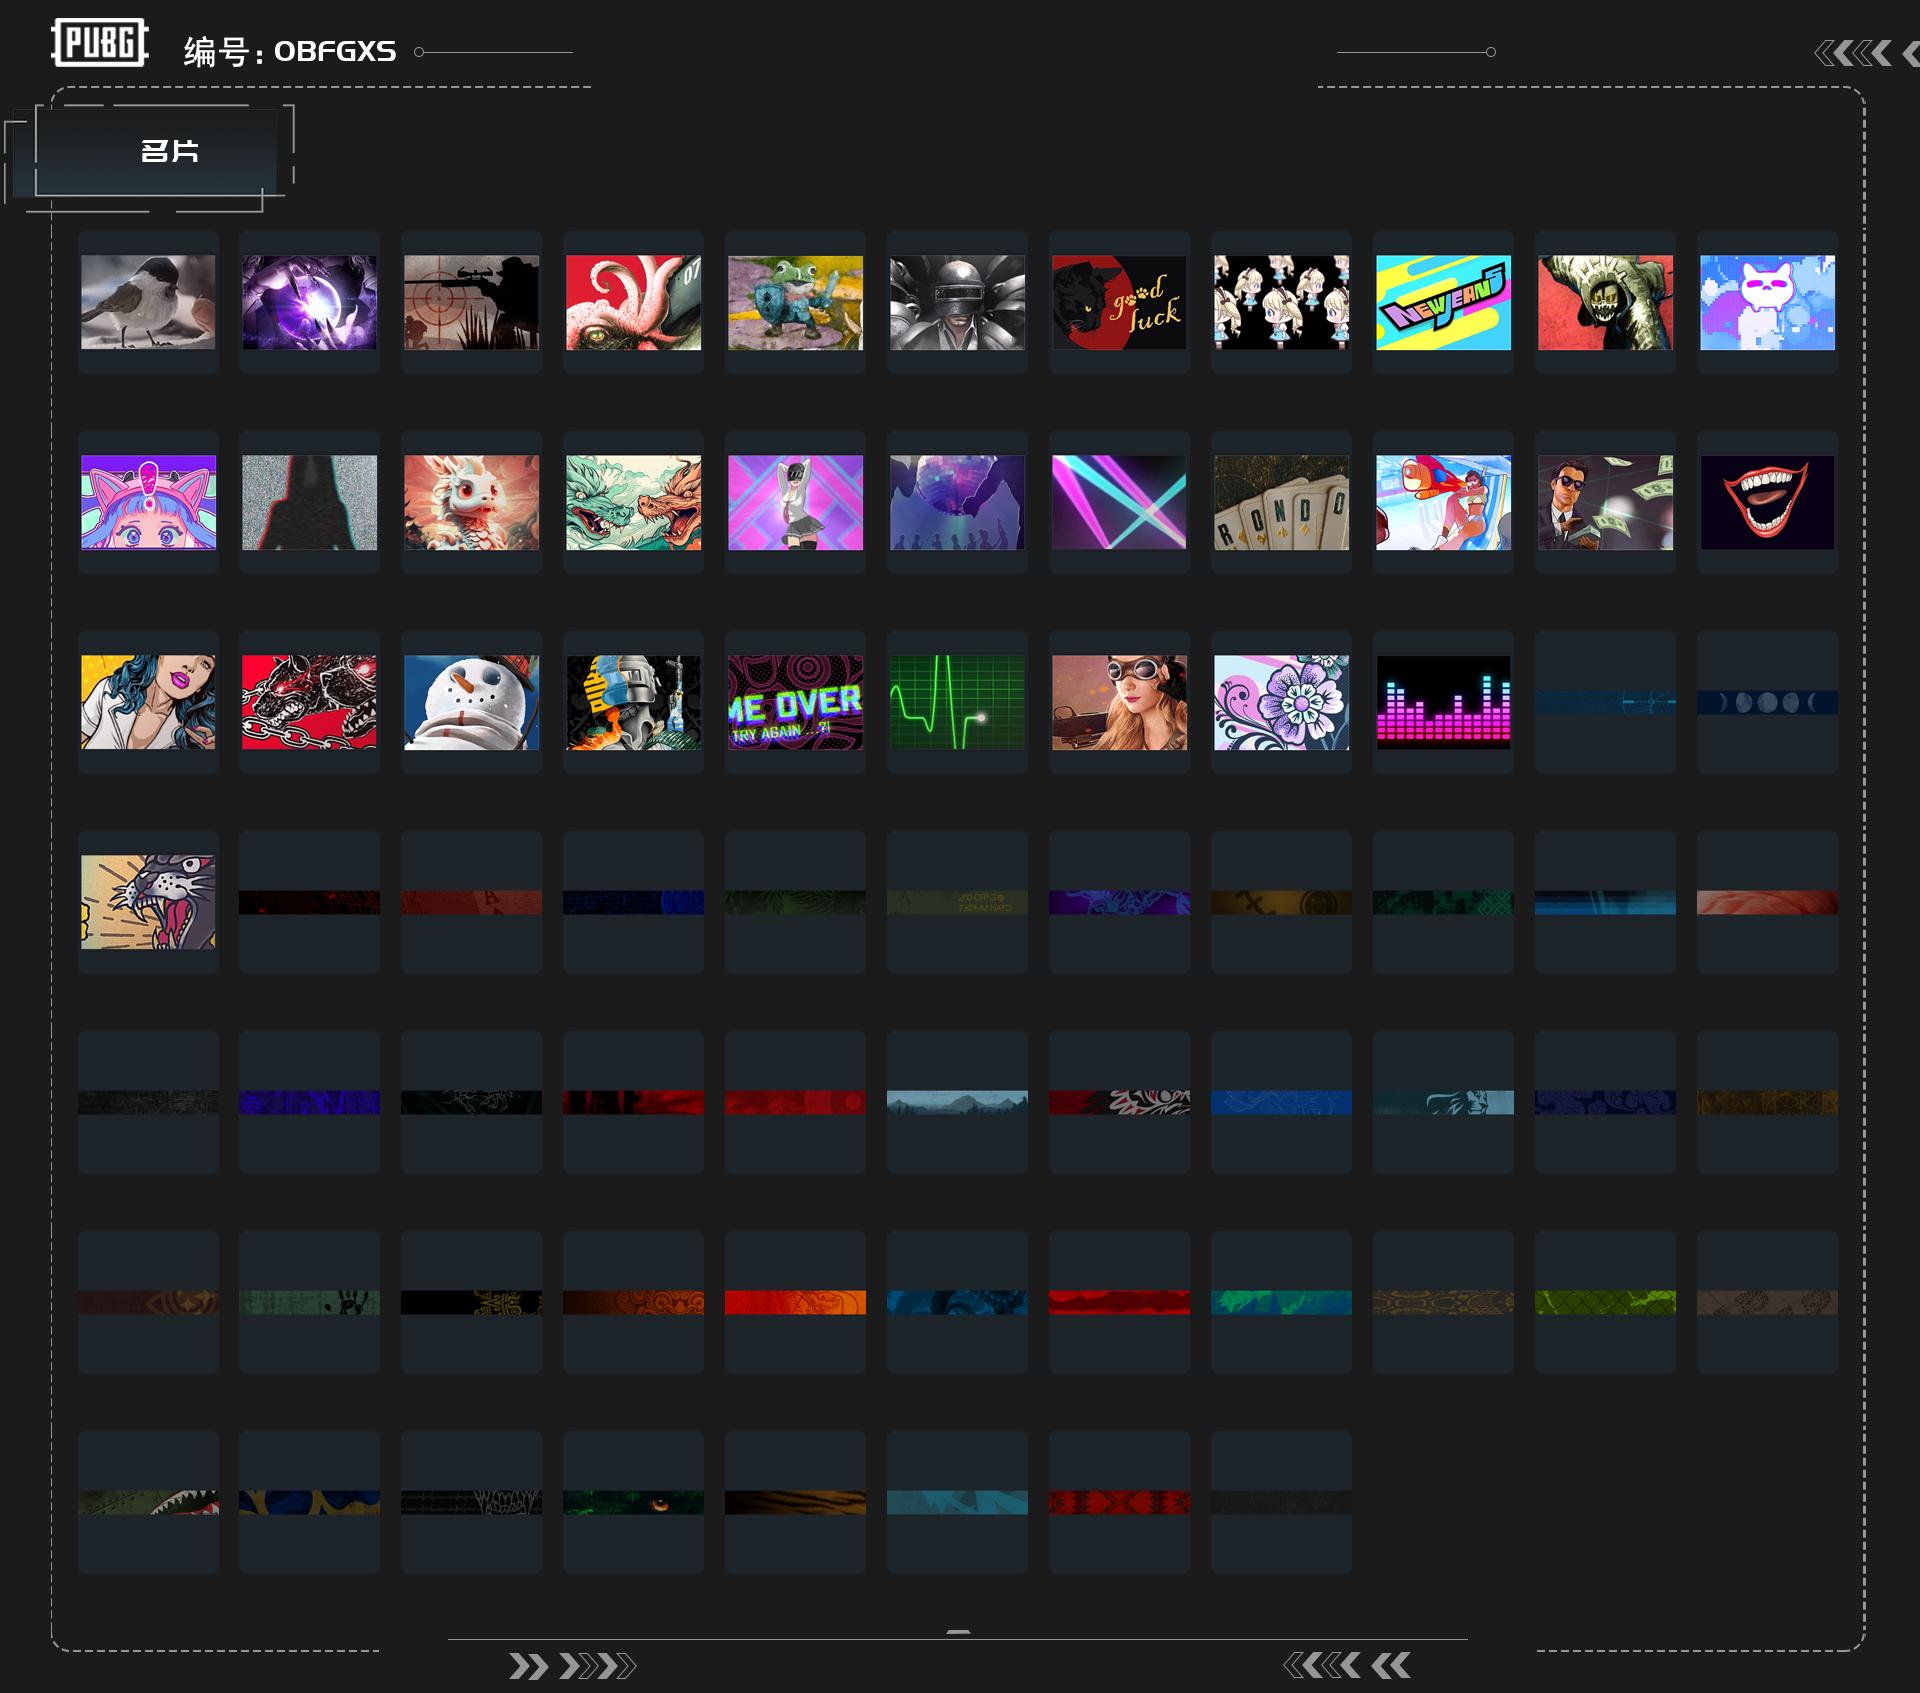Viewport: 1920px width, 1693px height.
Task: Select the moon phases banner nameplate
Action: coord(1767,702)
